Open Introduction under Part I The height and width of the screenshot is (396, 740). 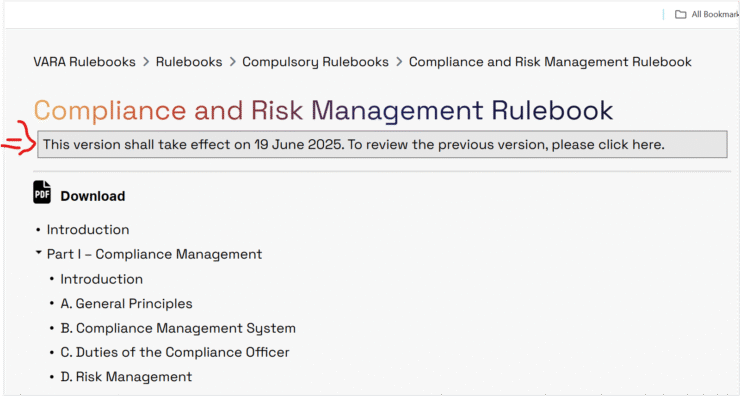coord(101,279)
